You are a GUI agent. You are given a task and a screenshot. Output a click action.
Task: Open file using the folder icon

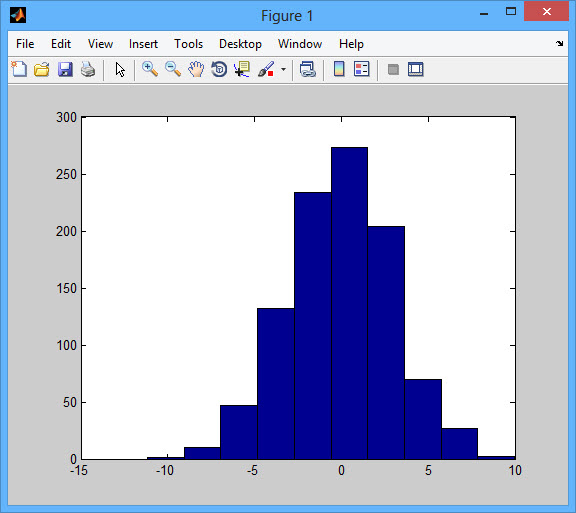42,69
